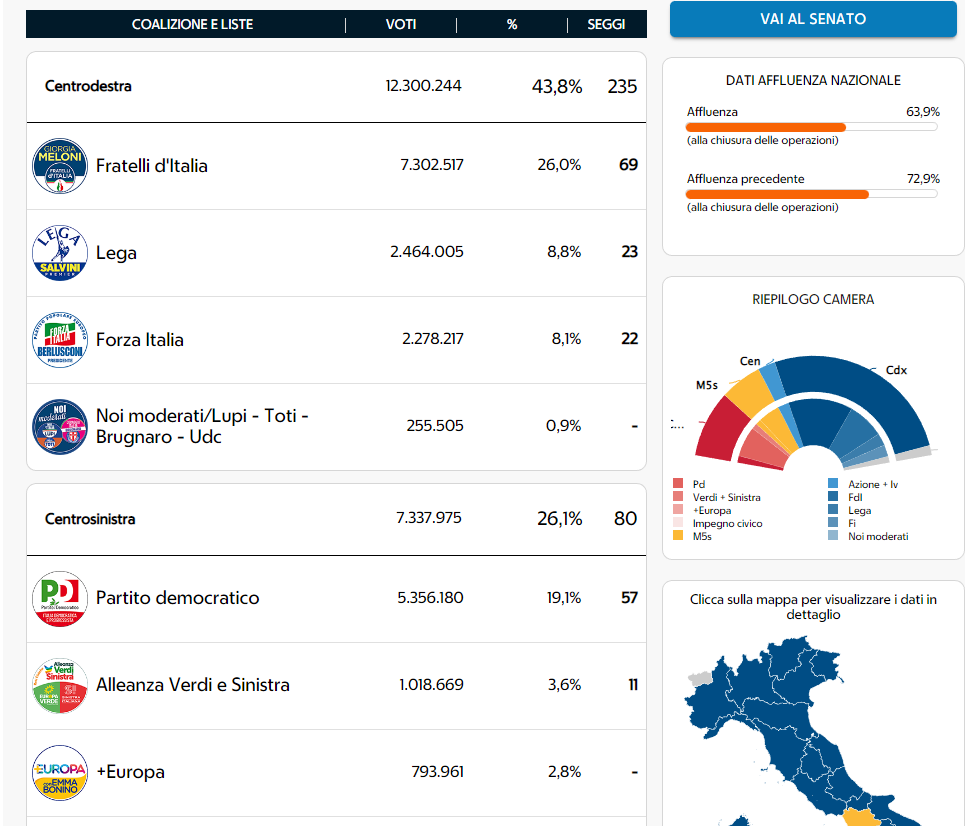Click the Fratelli d'Italia party name

coord(151,166)
